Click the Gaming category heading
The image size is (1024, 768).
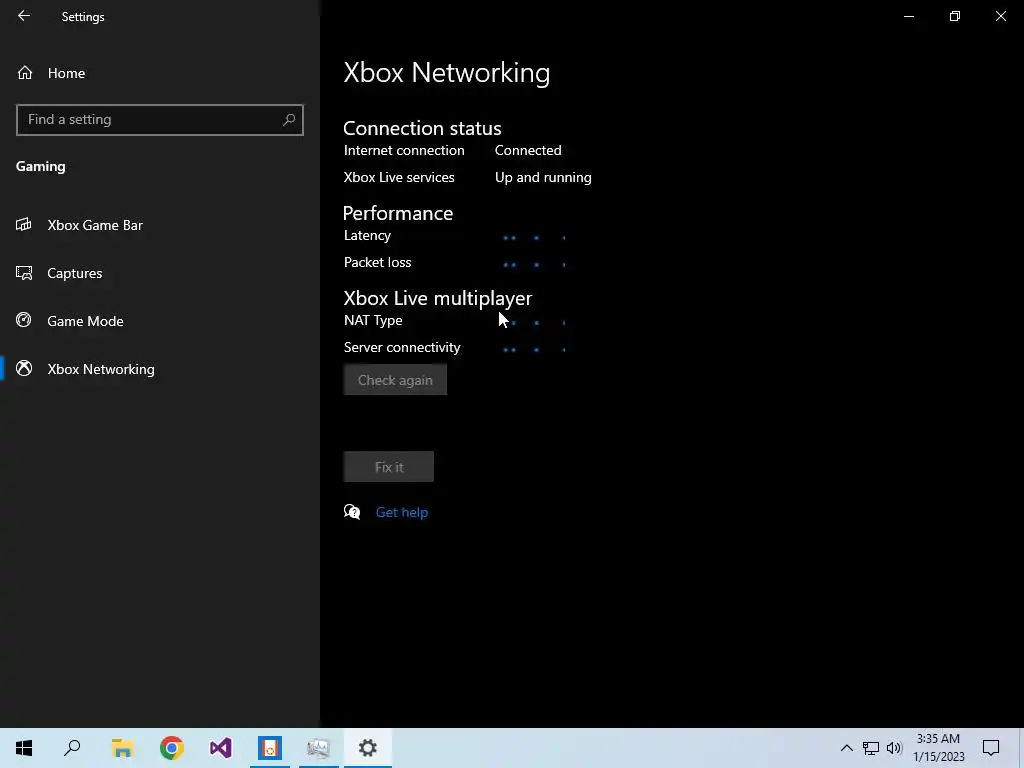40,167
